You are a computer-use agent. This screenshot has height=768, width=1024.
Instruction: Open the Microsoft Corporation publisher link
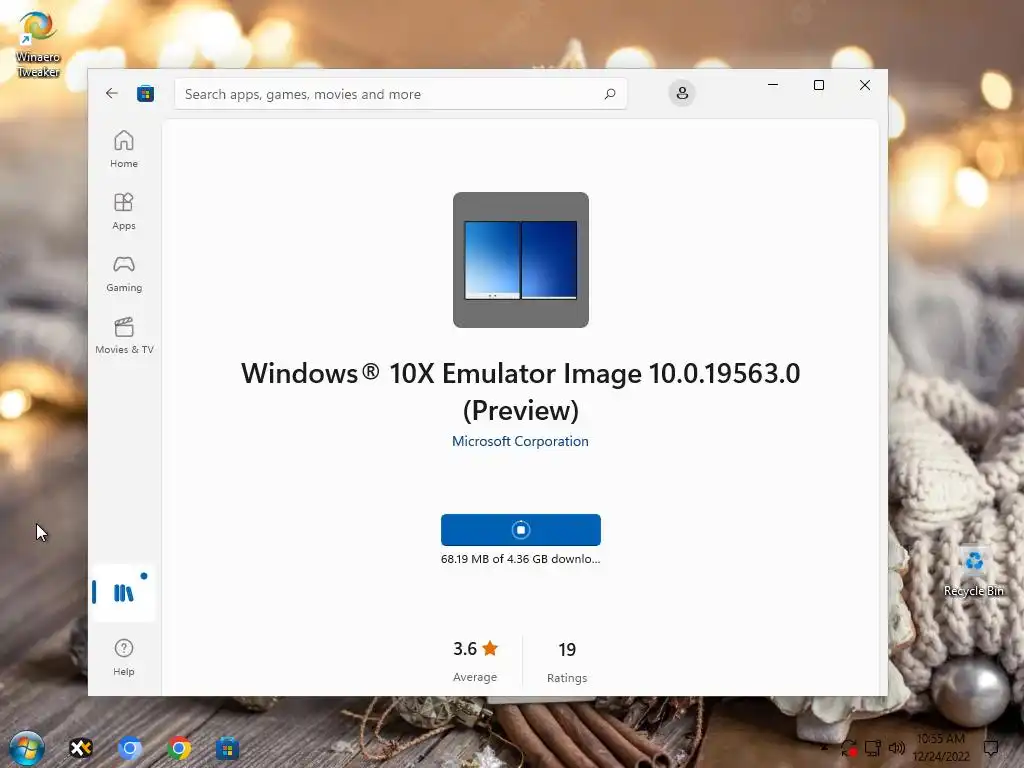pyautogui.click(x=520, y=441)
